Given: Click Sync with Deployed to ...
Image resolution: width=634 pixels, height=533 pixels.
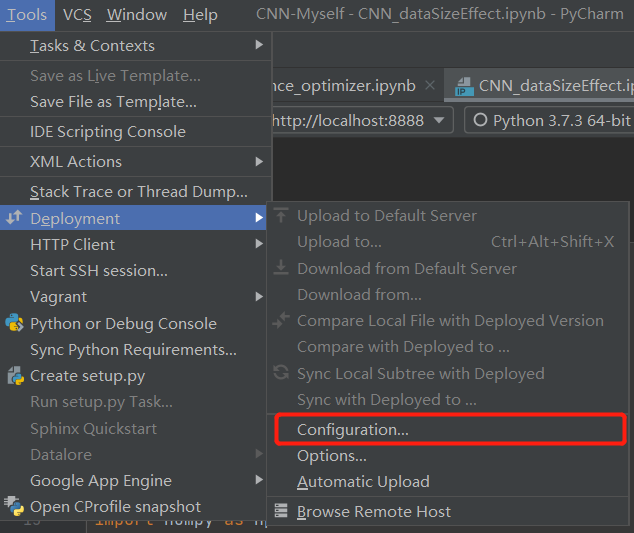Looking at the screenshot, I should [448, 400].
